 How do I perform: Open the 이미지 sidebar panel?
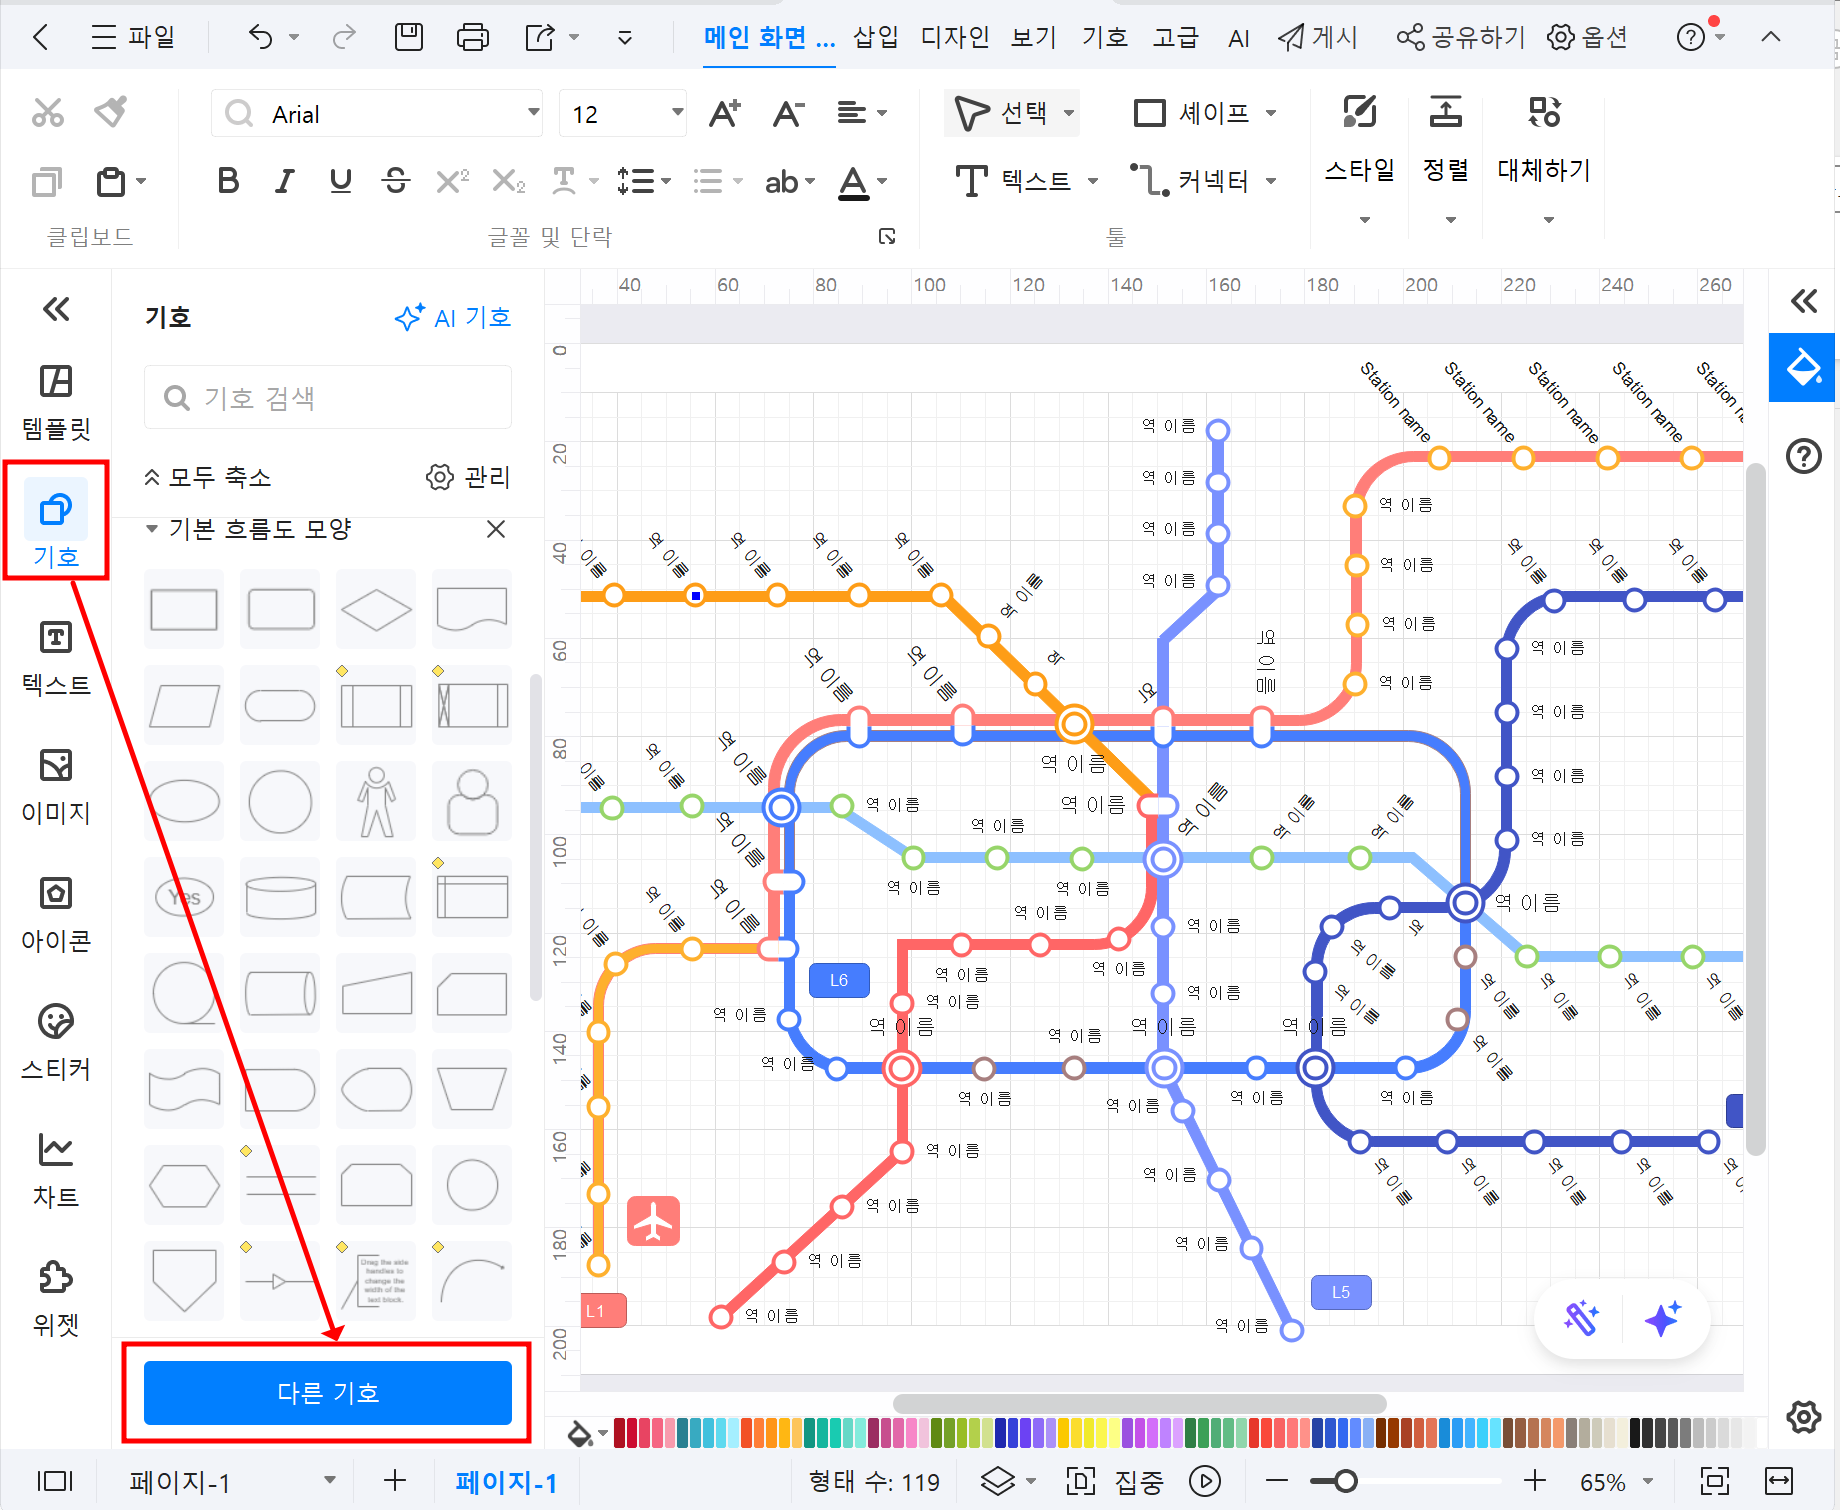[x=56, y=786]
